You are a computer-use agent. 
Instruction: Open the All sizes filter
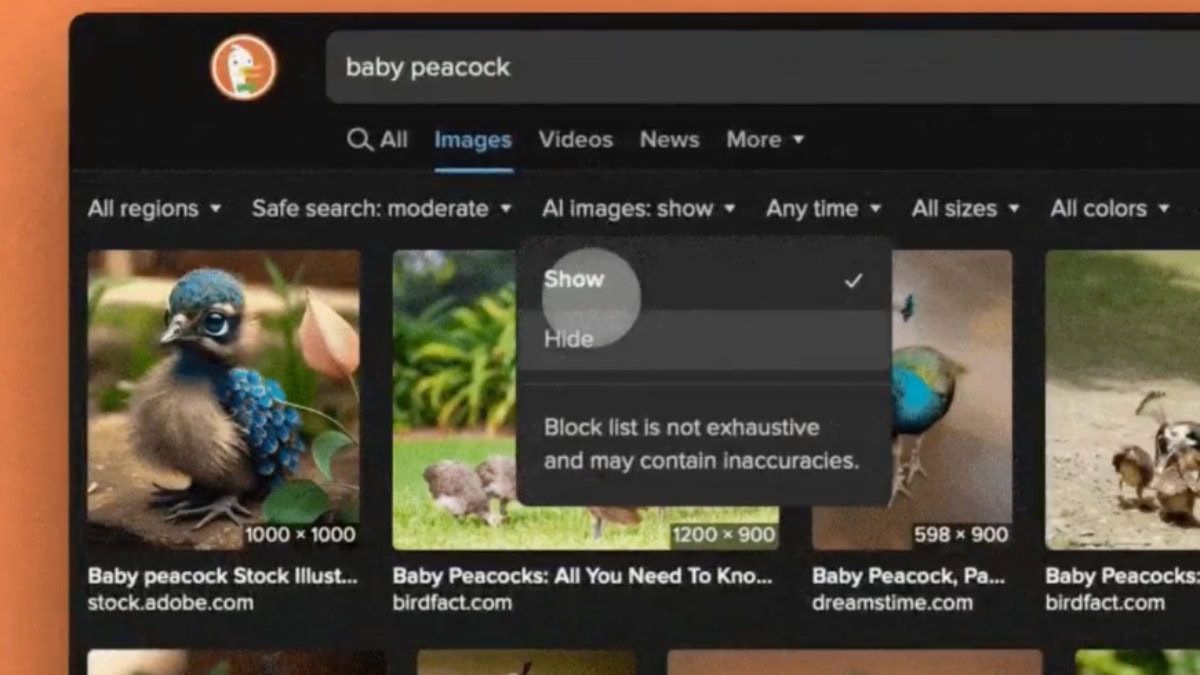(x=966, y=209)
